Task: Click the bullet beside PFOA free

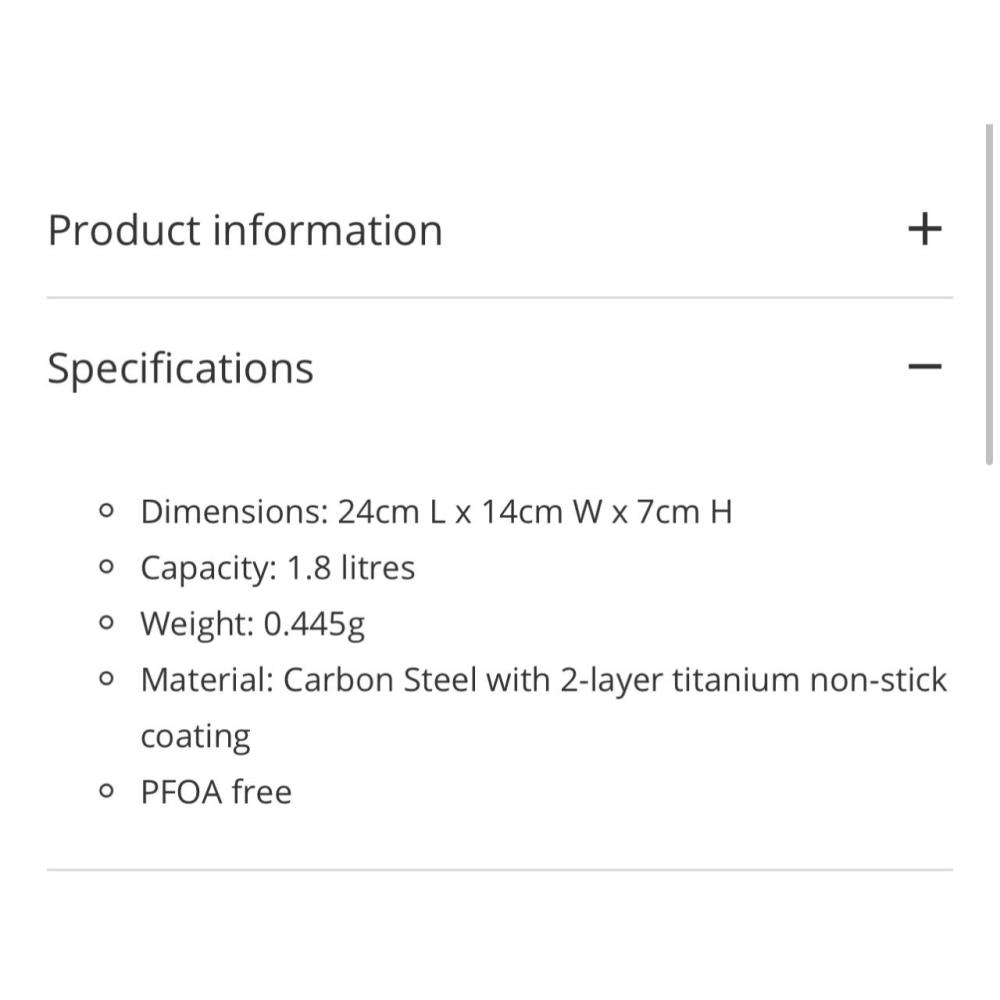Action: (x=107, y=792)
